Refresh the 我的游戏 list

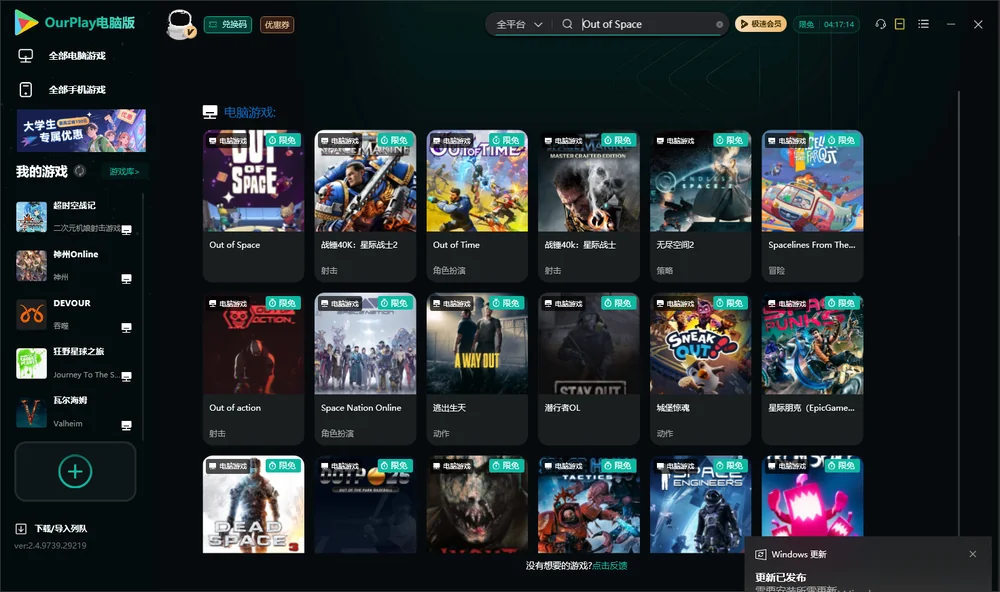coord(80,171)
